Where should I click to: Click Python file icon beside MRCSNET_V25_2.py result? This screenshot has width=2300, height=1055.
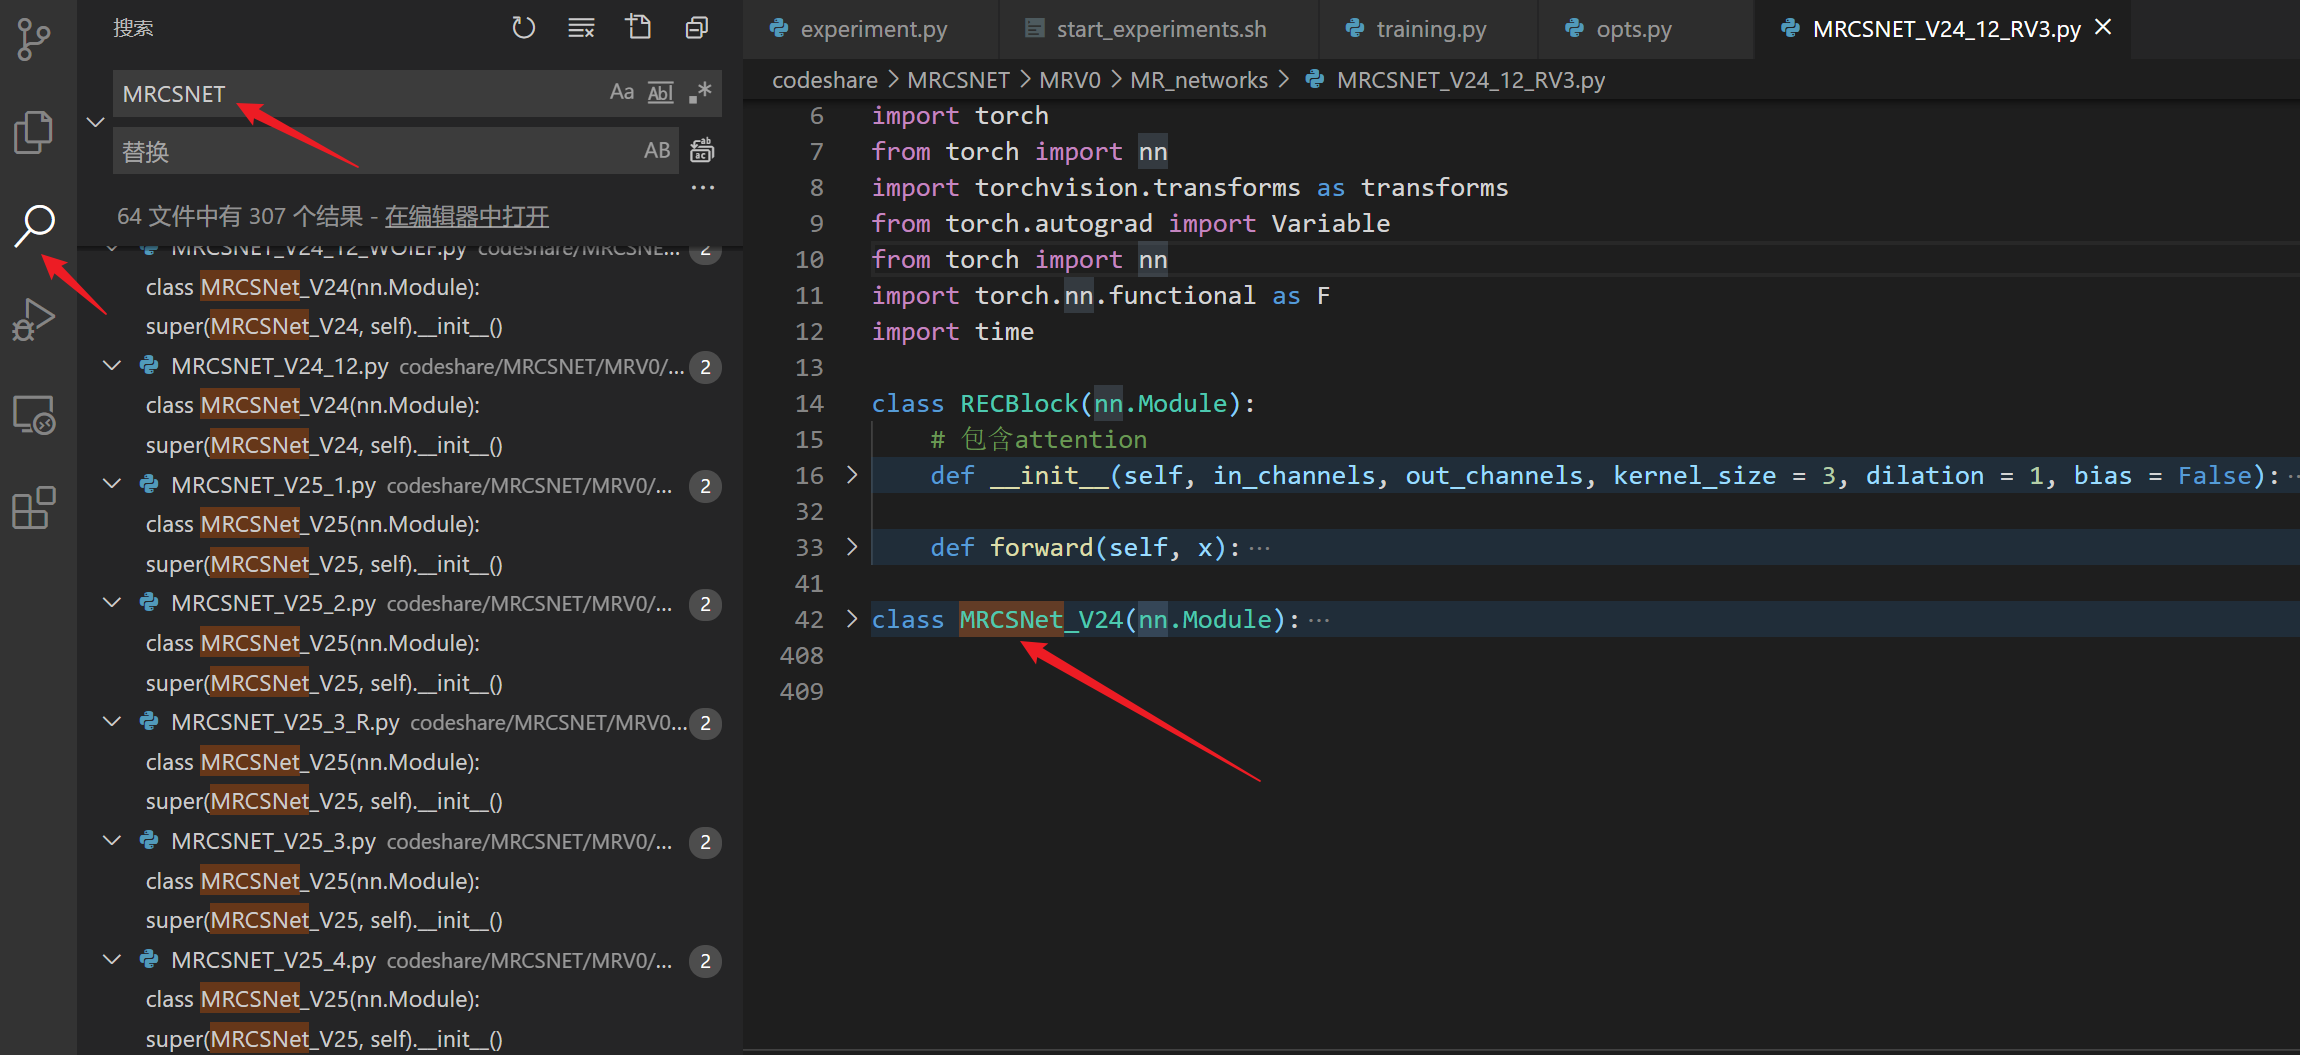[x=149, y=603]
